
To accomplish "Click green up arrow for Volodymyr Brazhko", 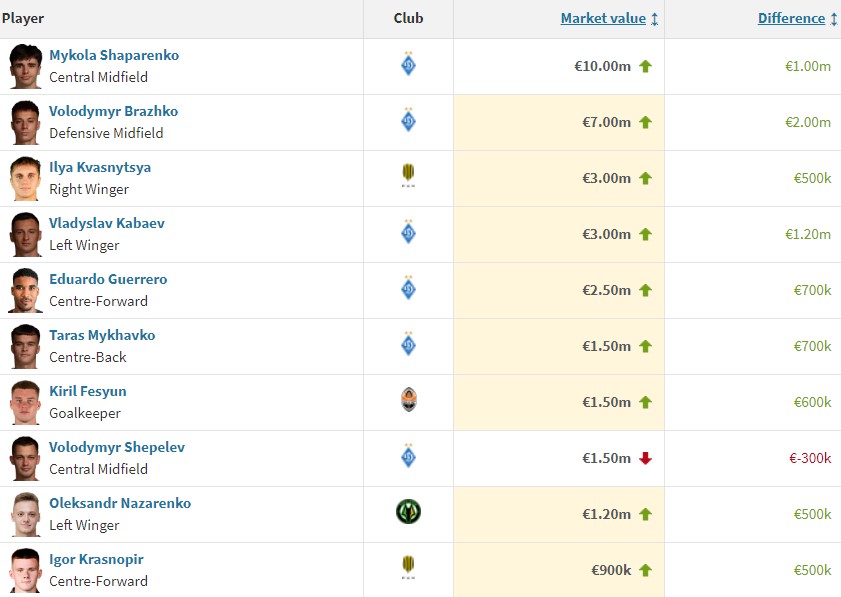I will coord(645,123).
